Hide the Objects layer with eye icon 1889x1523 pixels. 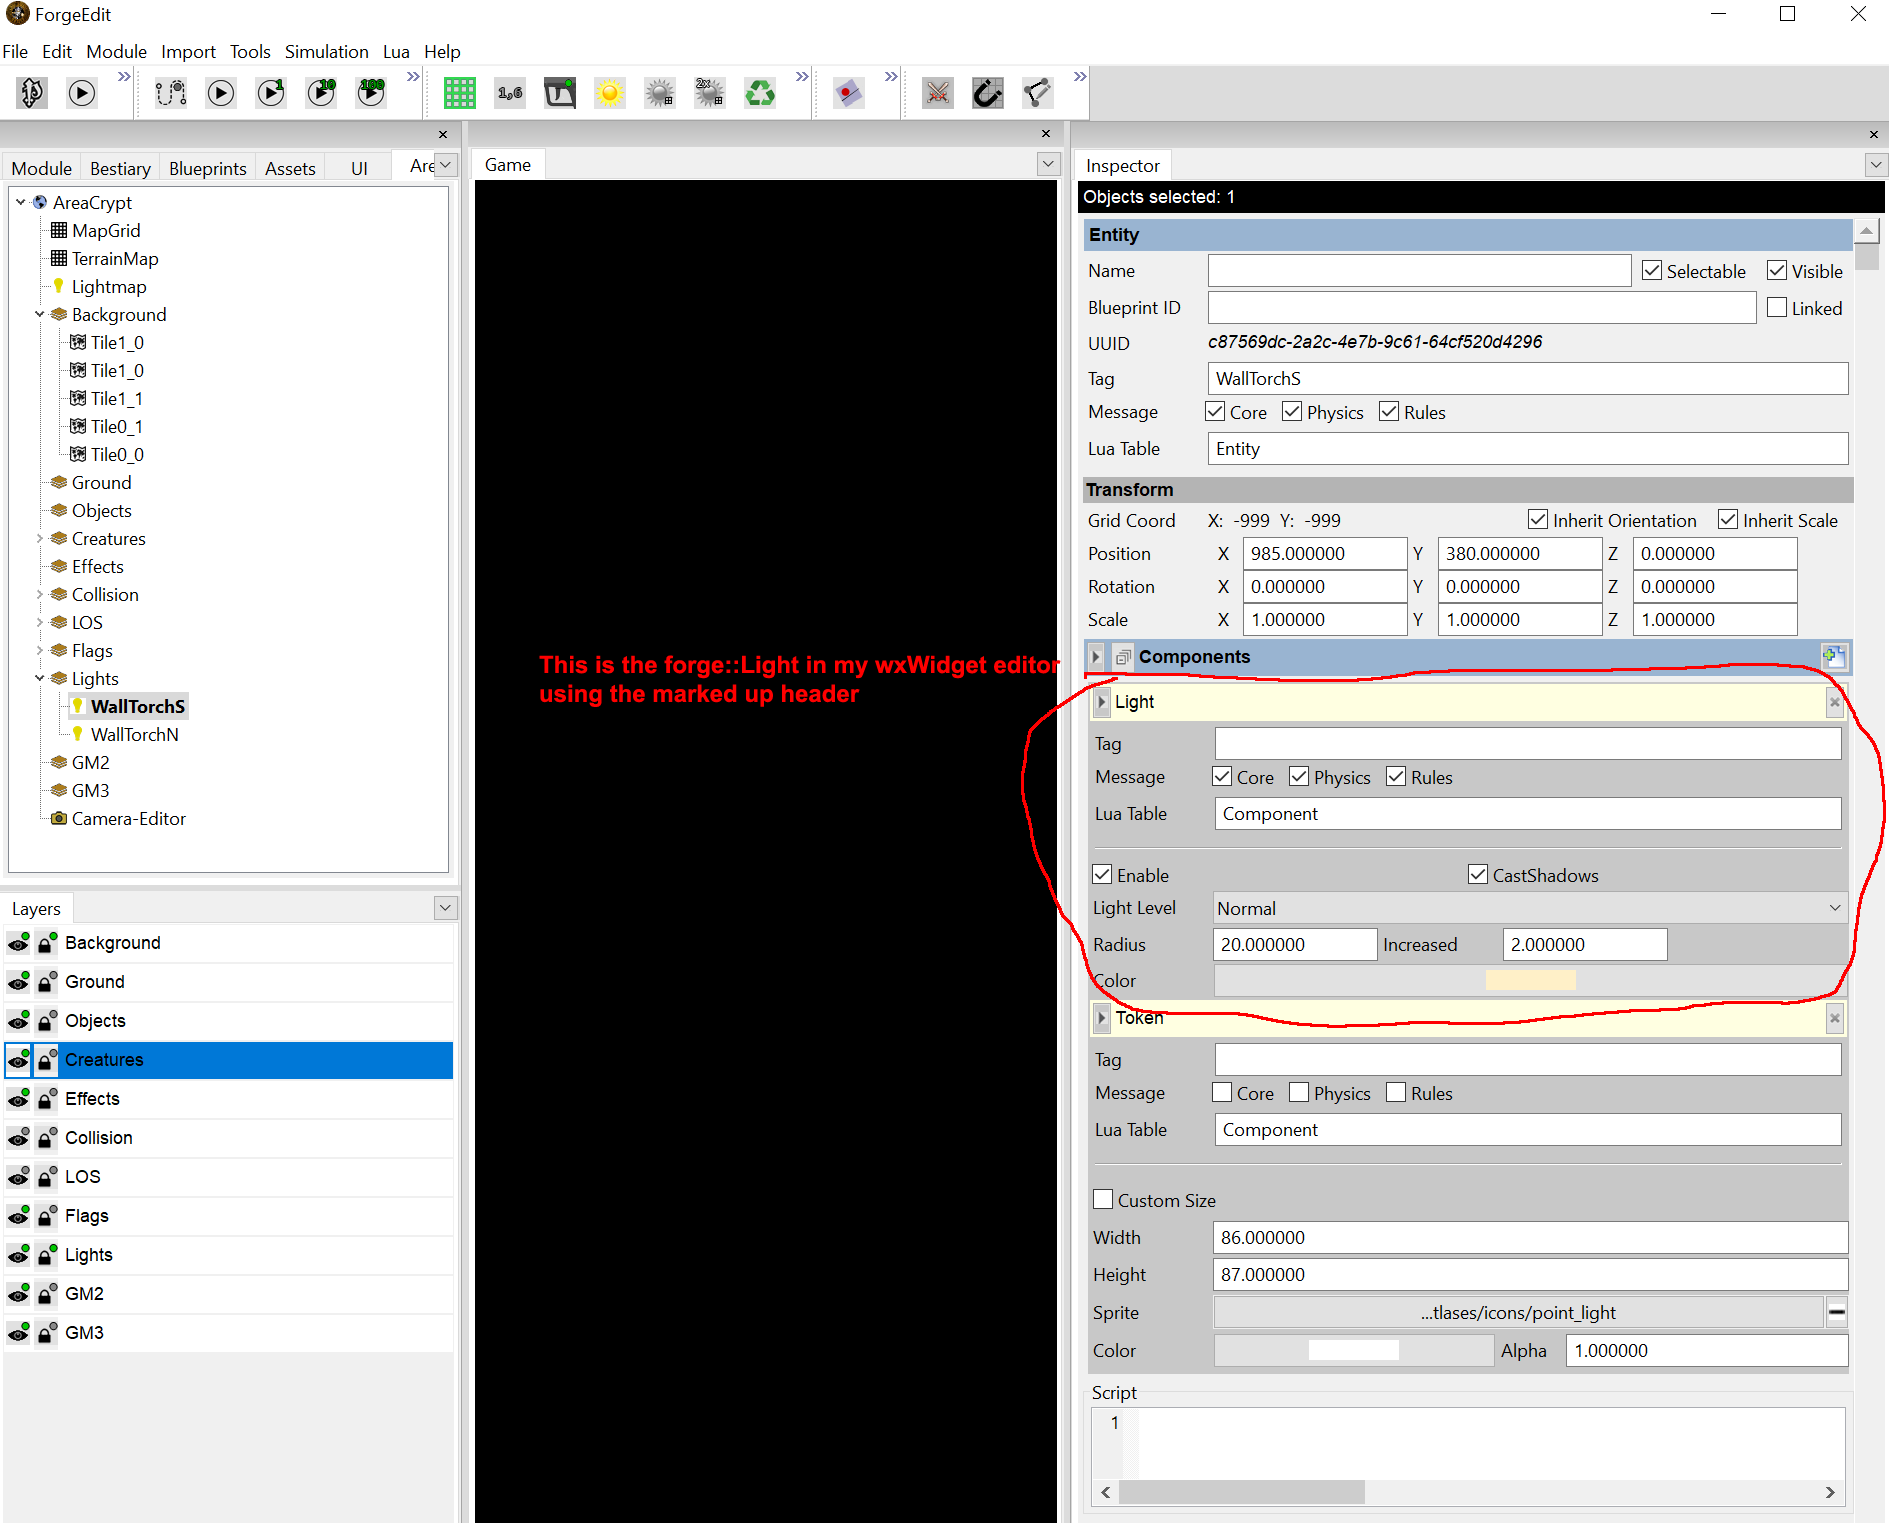coord(18,1021)
